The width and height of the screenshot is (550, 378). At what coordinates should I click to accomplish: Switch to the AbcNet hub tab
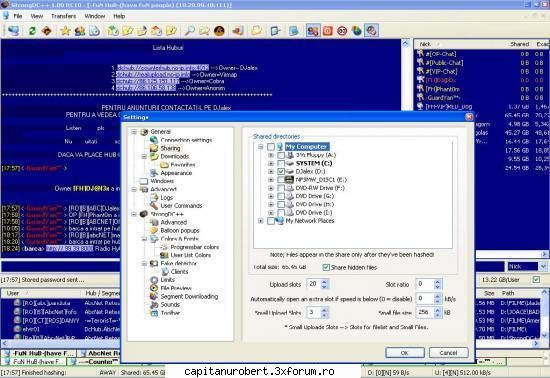[99, 353]
